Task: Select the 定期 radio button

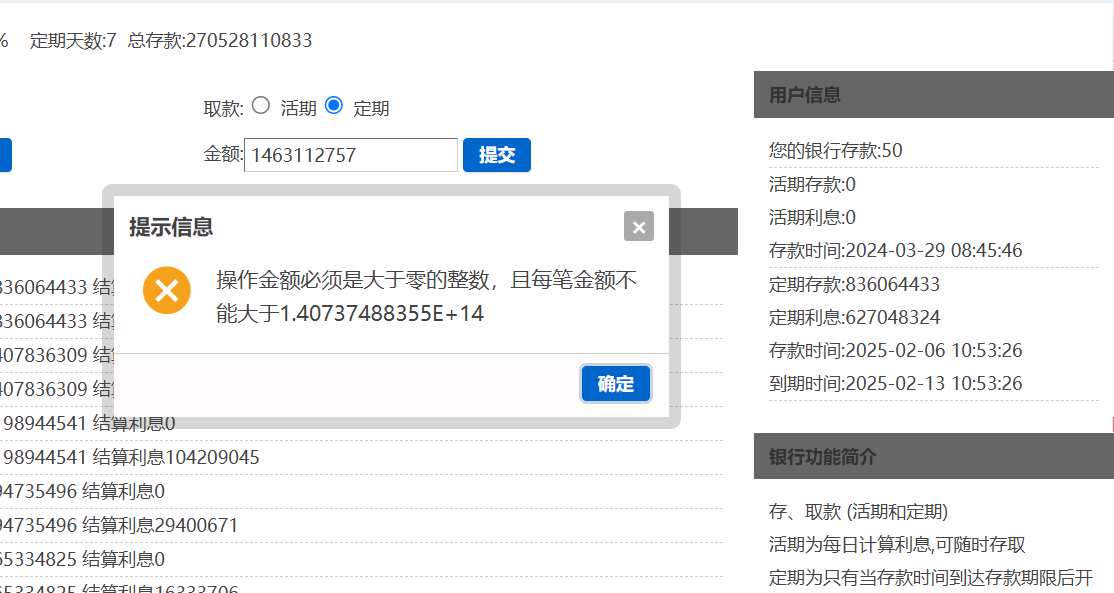Action: click(334, 105)
